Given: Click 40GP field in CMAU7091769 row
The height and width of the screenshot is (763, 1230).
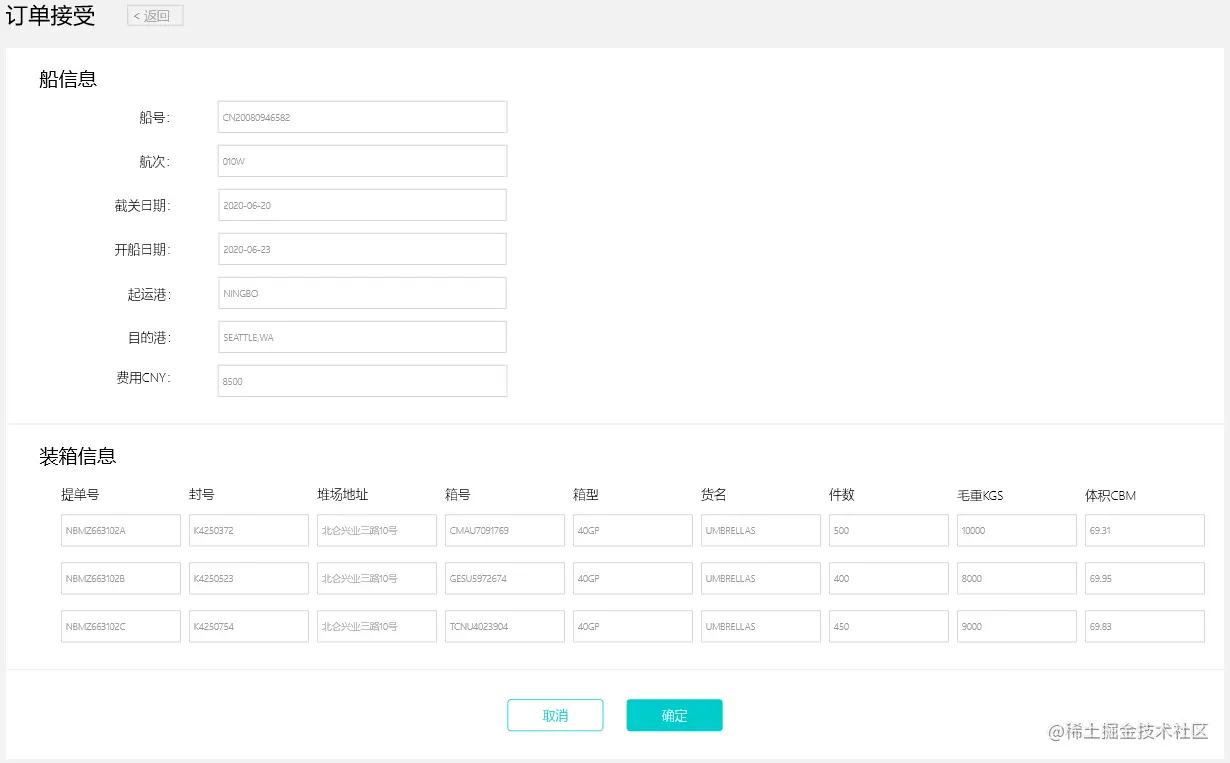Looking at the screenshot, I should [633, 530].
